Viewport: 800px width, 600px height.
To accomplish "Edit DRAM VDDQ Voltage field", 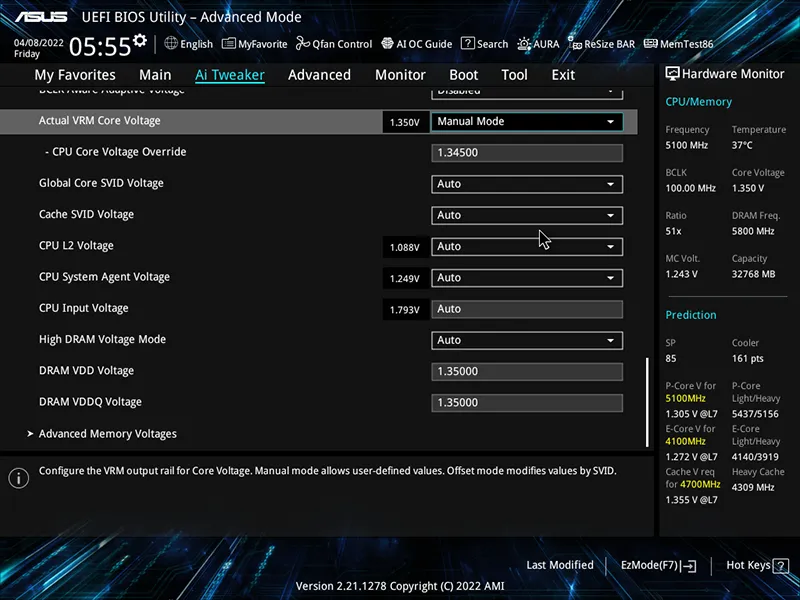I will (x=527, y=403).
